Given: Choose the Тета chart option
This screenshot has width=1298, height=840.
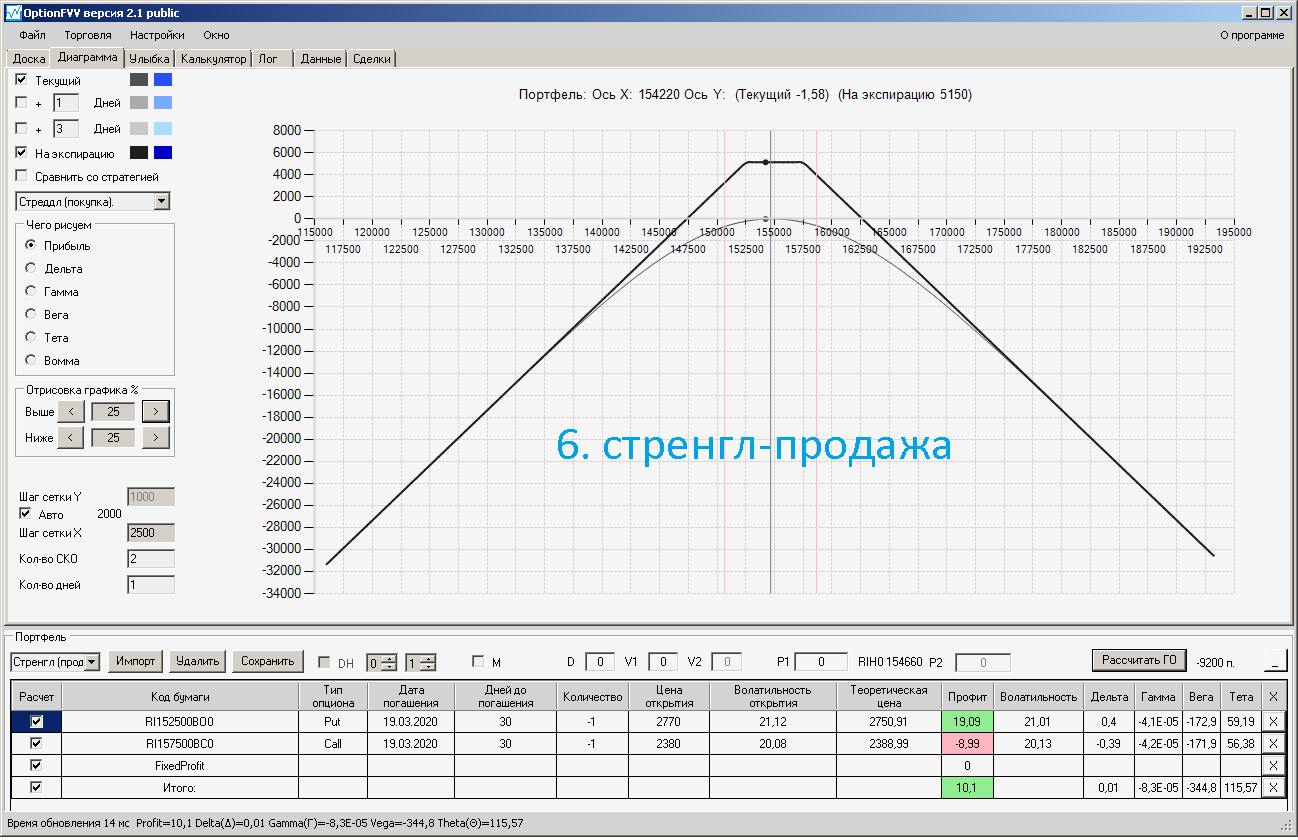Looking at the screenshot, I should click(31, 337).
